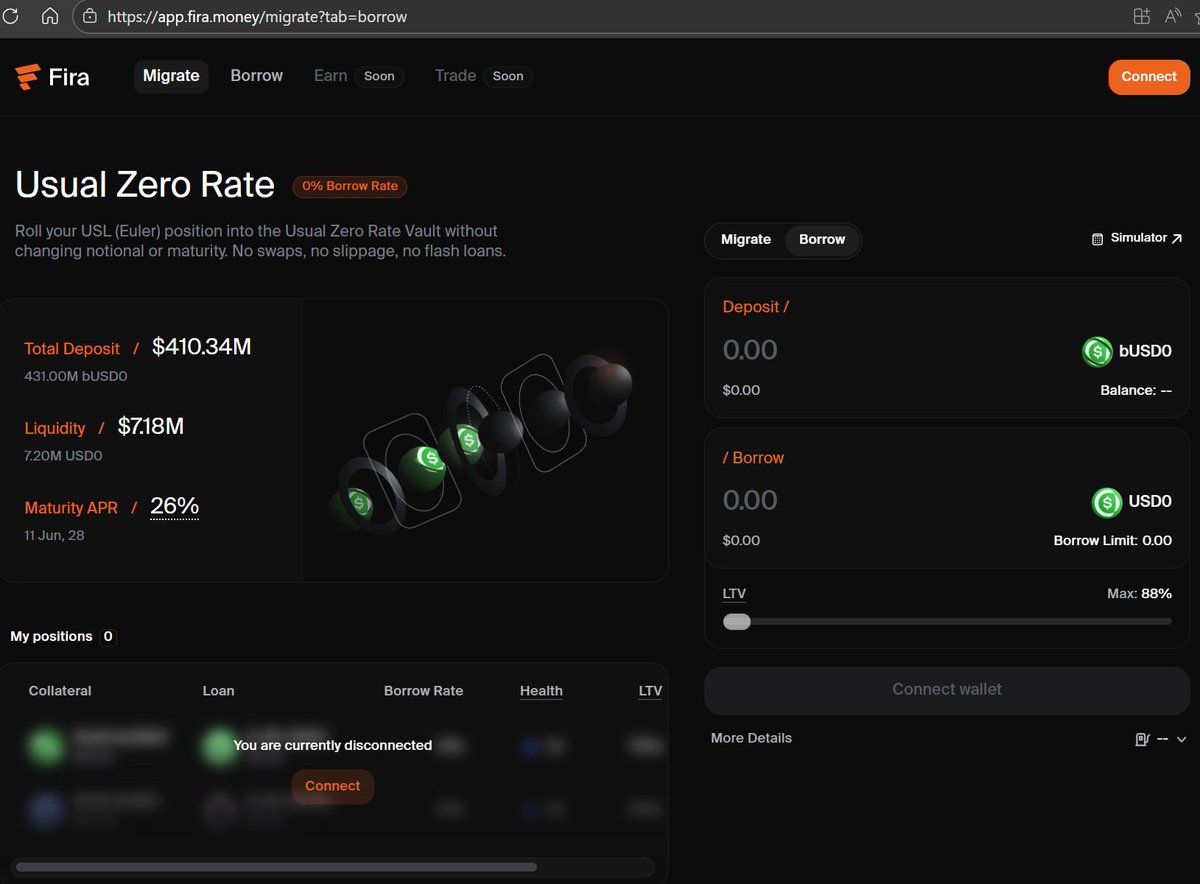Screen dimensions: 1200x884
Task: Click the orange Connect button in header
Action: [1149, 77]
